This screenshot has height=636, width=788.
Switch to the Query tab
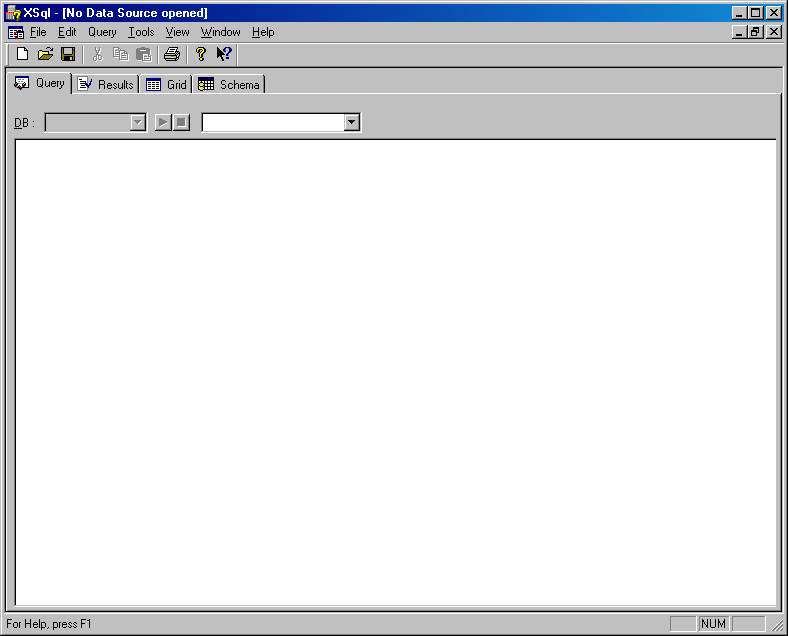tap(40, 83)
